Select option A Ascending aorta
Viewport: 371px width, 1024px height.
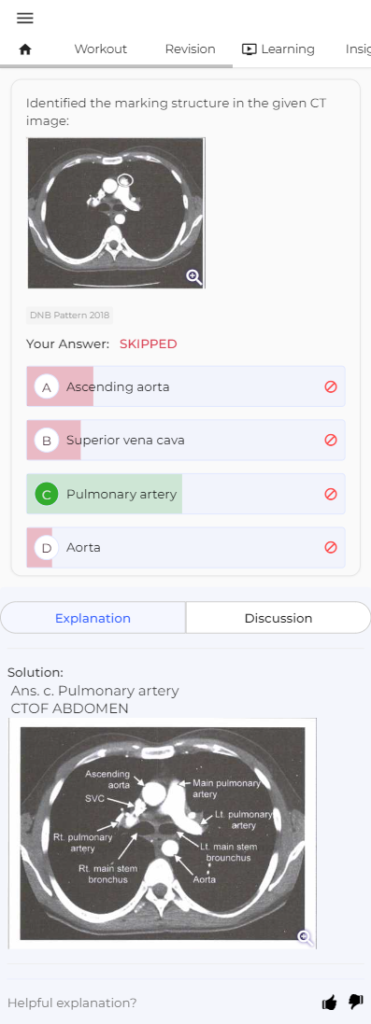[186, 387]
